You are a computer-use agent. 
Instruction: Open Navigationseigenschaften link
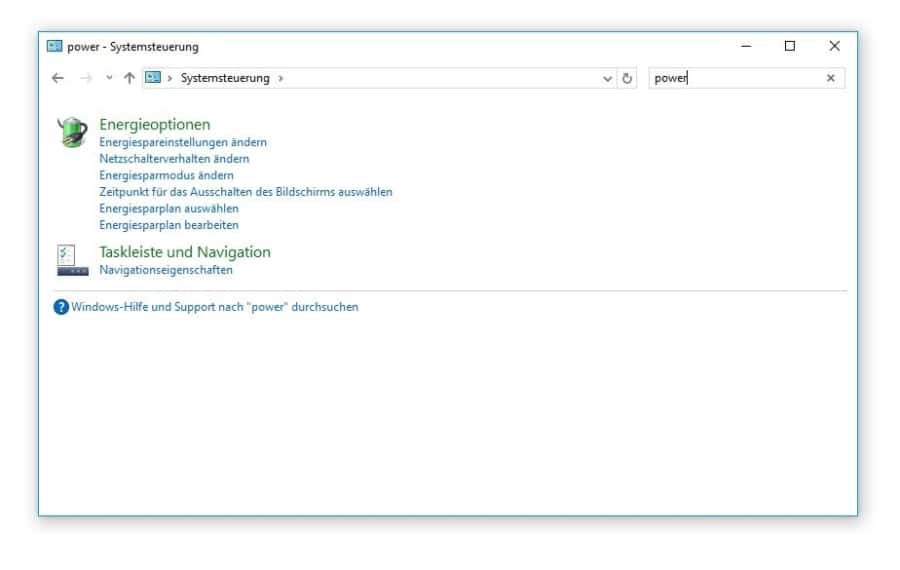tap(166, 270)
